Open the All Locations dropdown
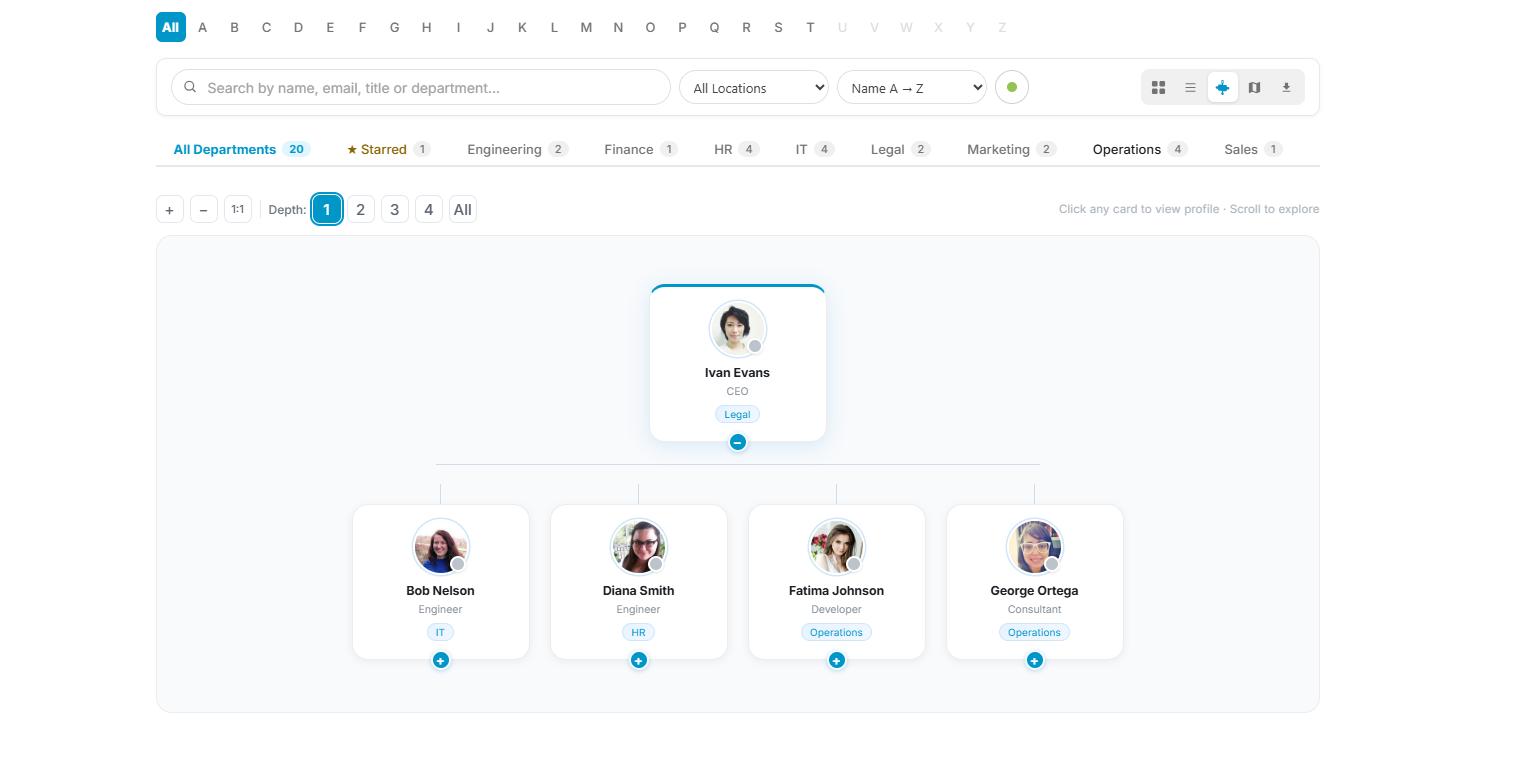Screen dimensions: 1523x767 tap(754, 88)
